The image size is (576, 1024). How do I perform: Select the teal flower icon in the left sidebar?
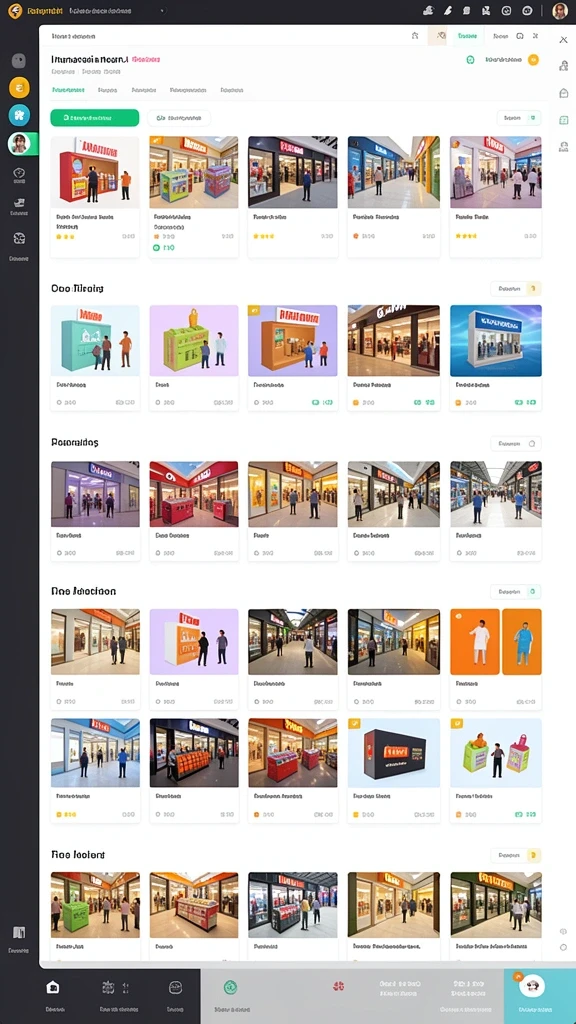tap(19, 115)
